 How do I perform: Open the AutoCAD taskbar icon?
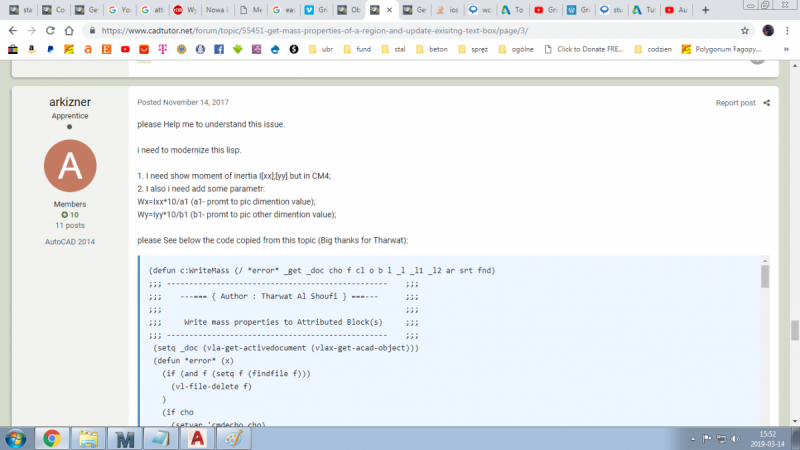coord(197,439)
